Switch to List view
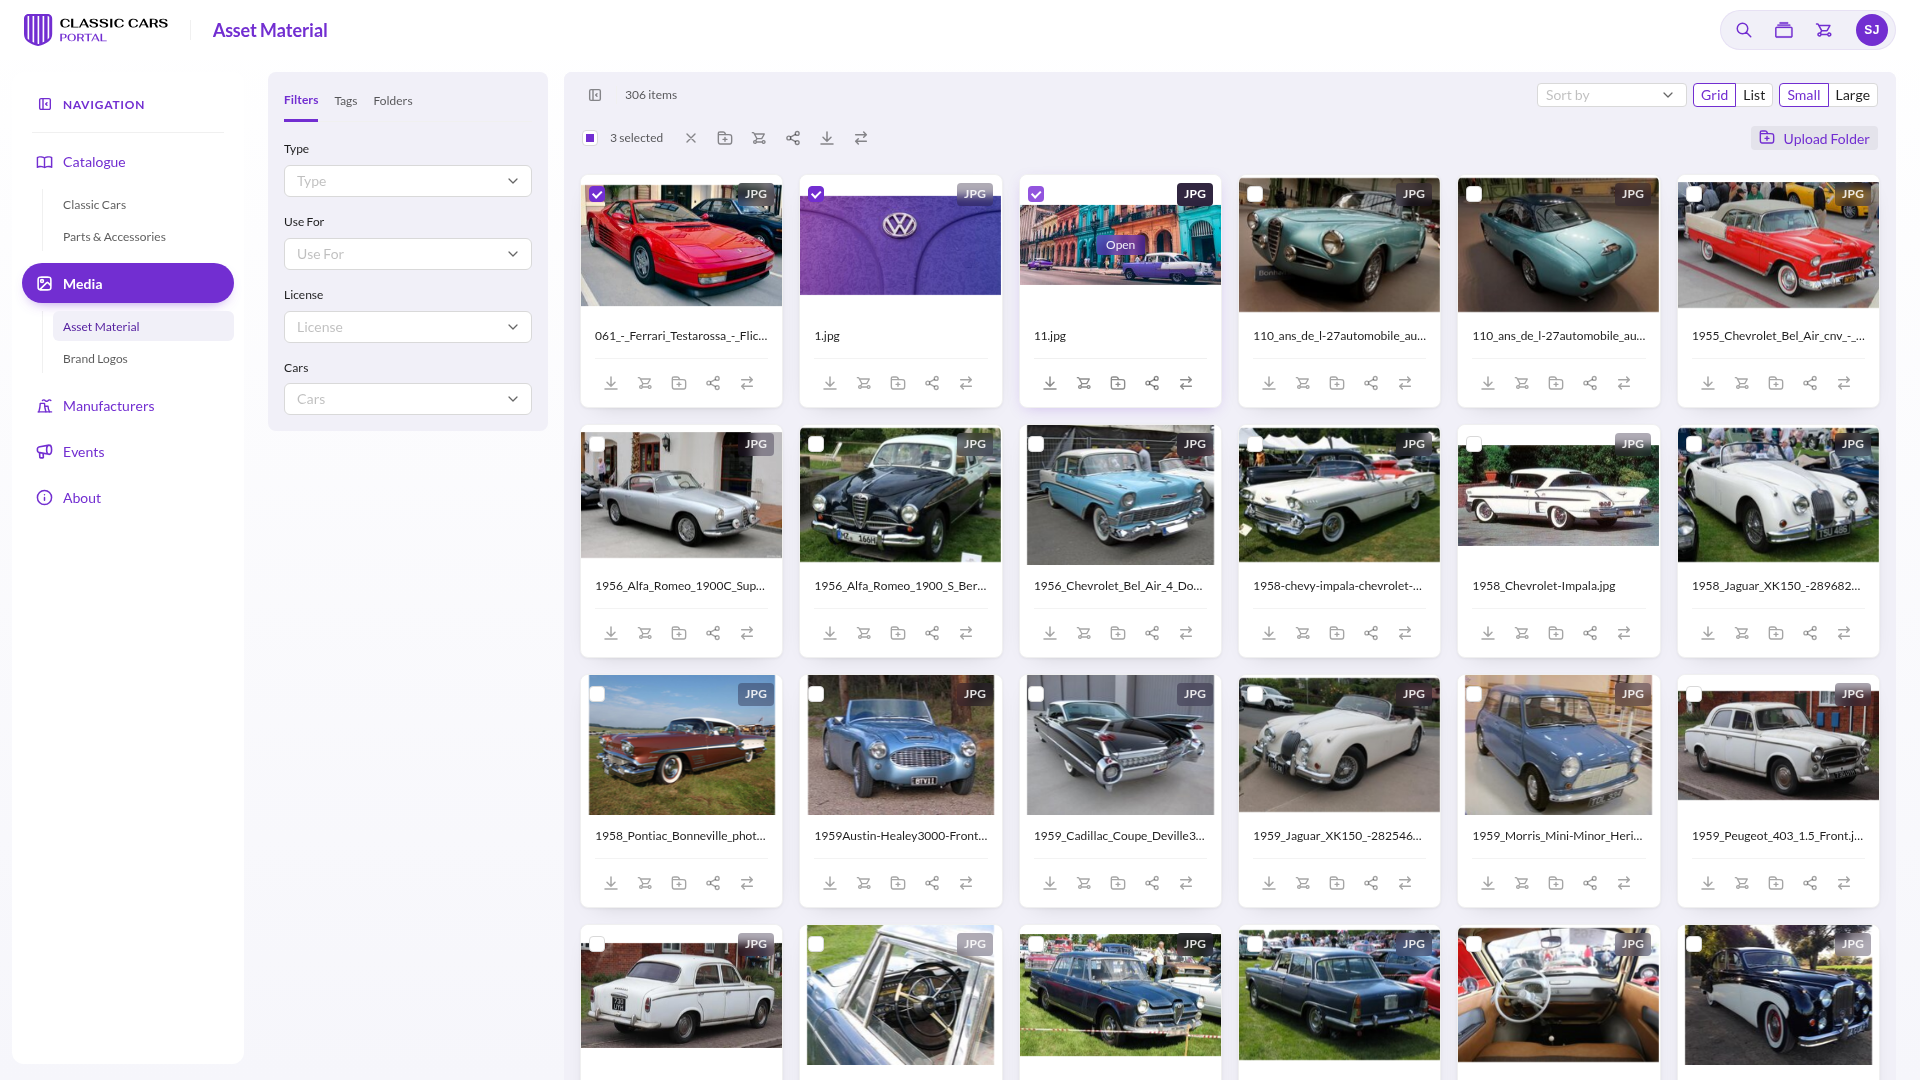The height and width of the screenshot is (1080, 1920). tap(1754, 95)
